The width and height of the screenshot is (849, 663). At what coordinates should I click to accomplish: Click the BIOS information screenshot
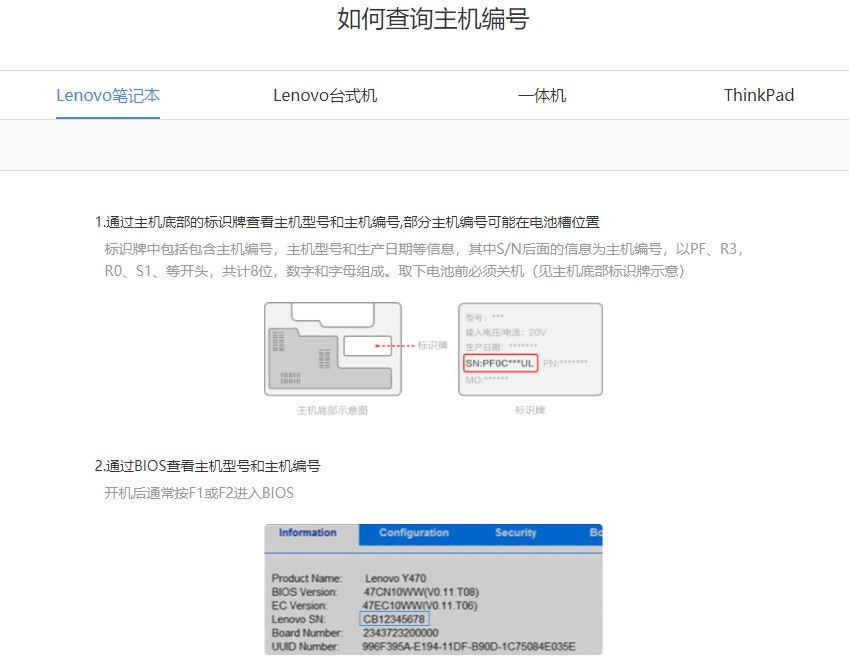click(433, 589)
